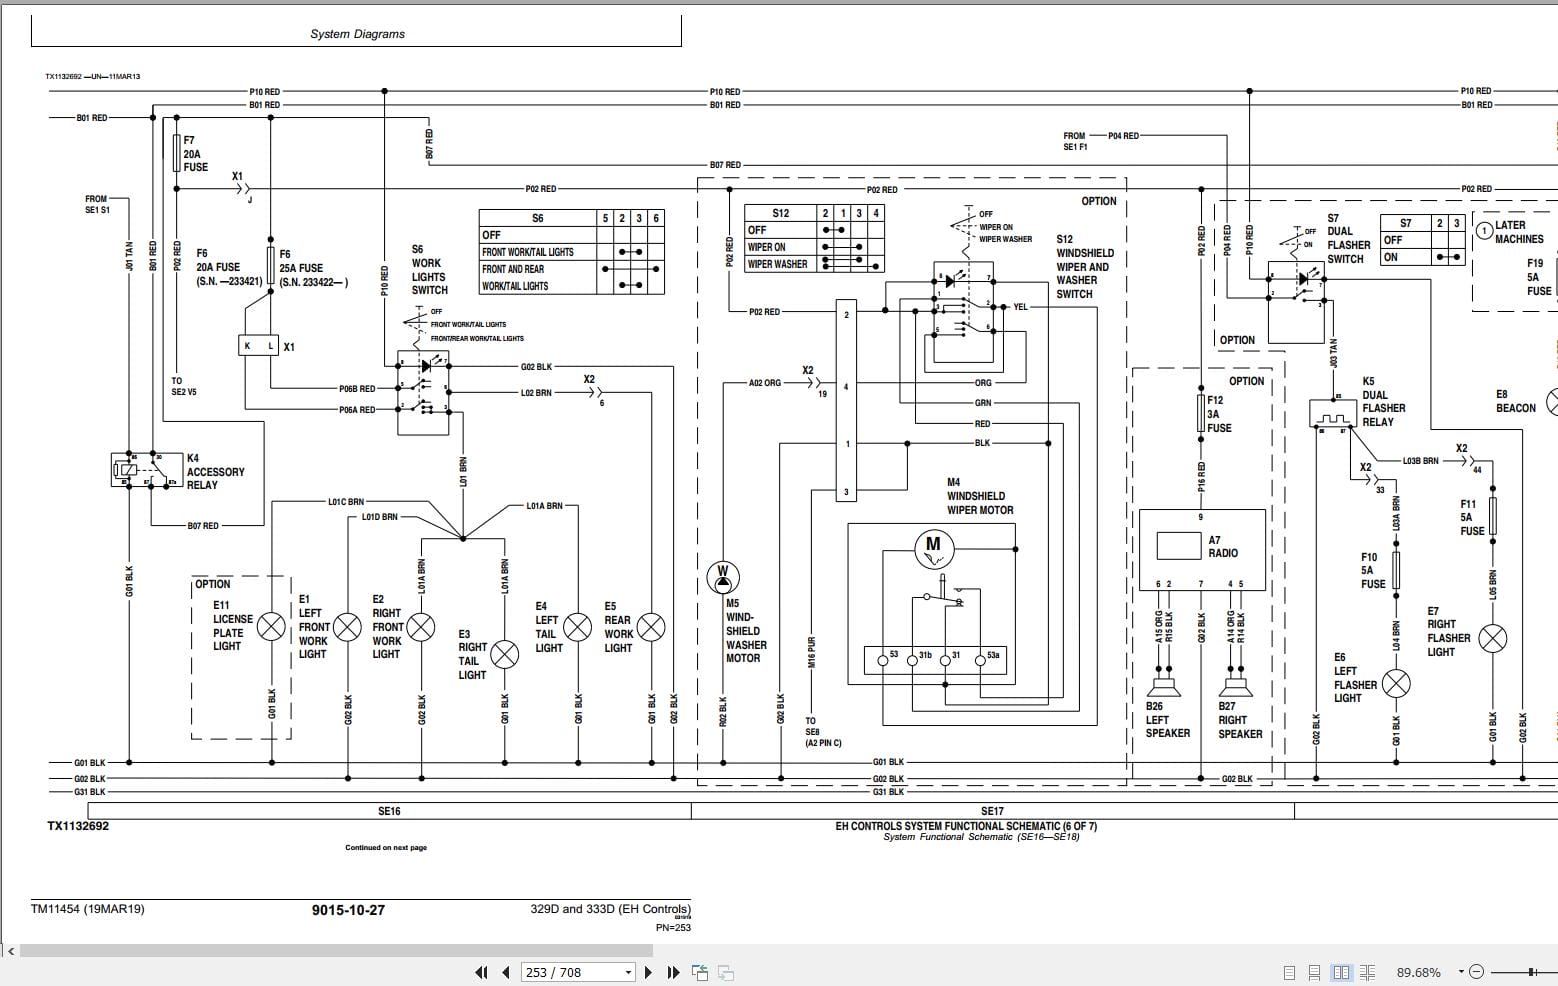Click the 'System Diagrams' page header

click(357, 34)
